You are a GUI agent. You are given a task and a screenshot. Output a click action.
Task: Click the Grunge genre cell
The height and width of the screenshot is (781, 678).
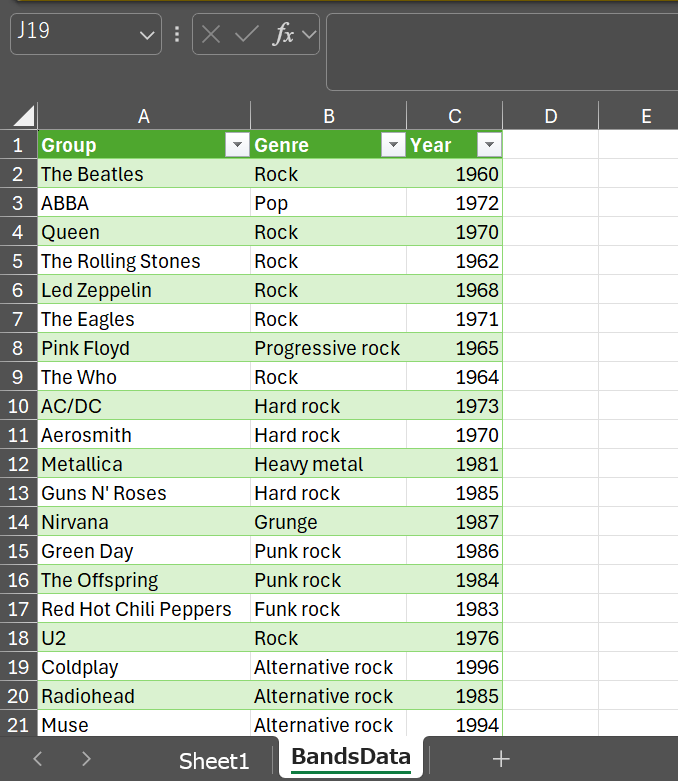pyautogui.click(x=329, y=522)
